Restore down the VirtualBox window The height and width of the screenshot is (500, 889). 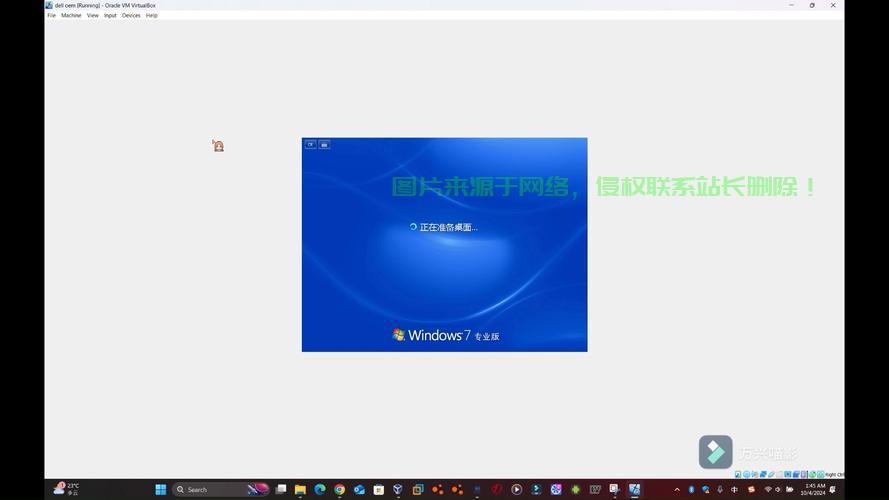click(x=812, y=5)
